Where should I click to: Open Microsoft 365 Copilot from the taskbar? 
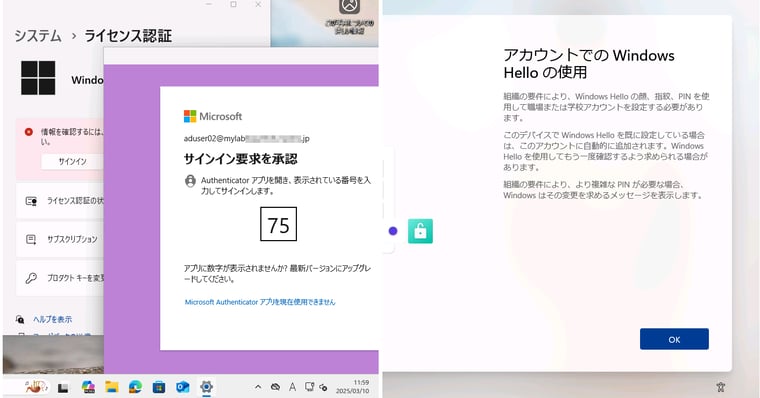click(88, 387)
